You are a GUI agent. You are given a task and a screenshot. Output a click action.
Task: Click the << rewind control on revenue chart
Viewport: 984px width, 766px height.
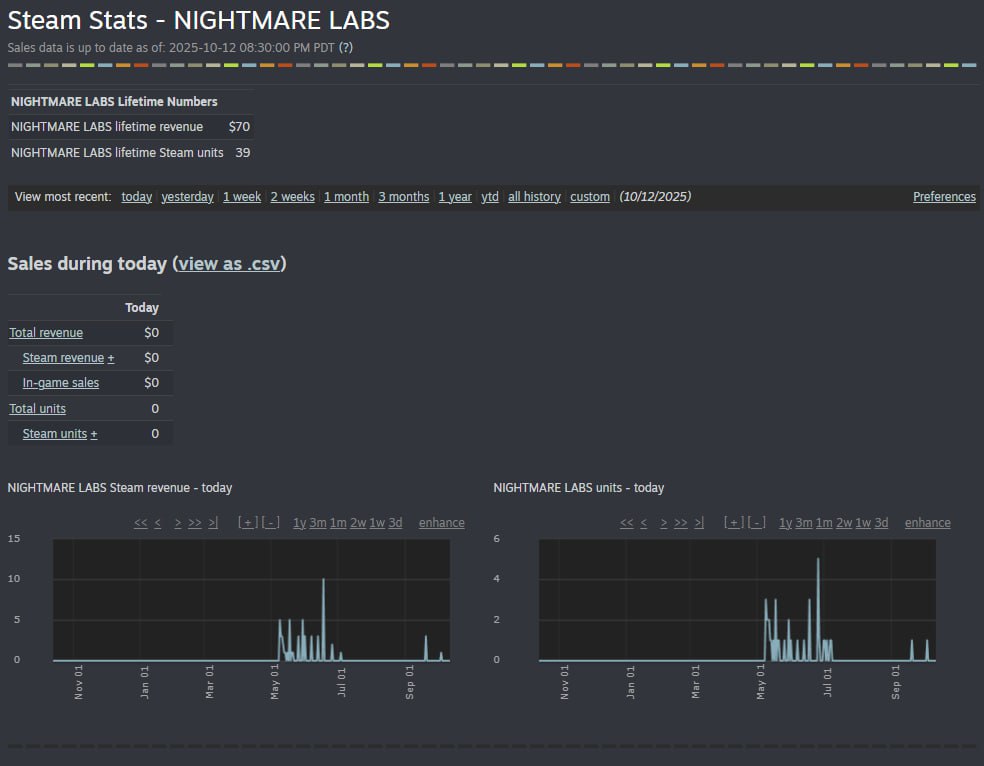pos(140,523)
